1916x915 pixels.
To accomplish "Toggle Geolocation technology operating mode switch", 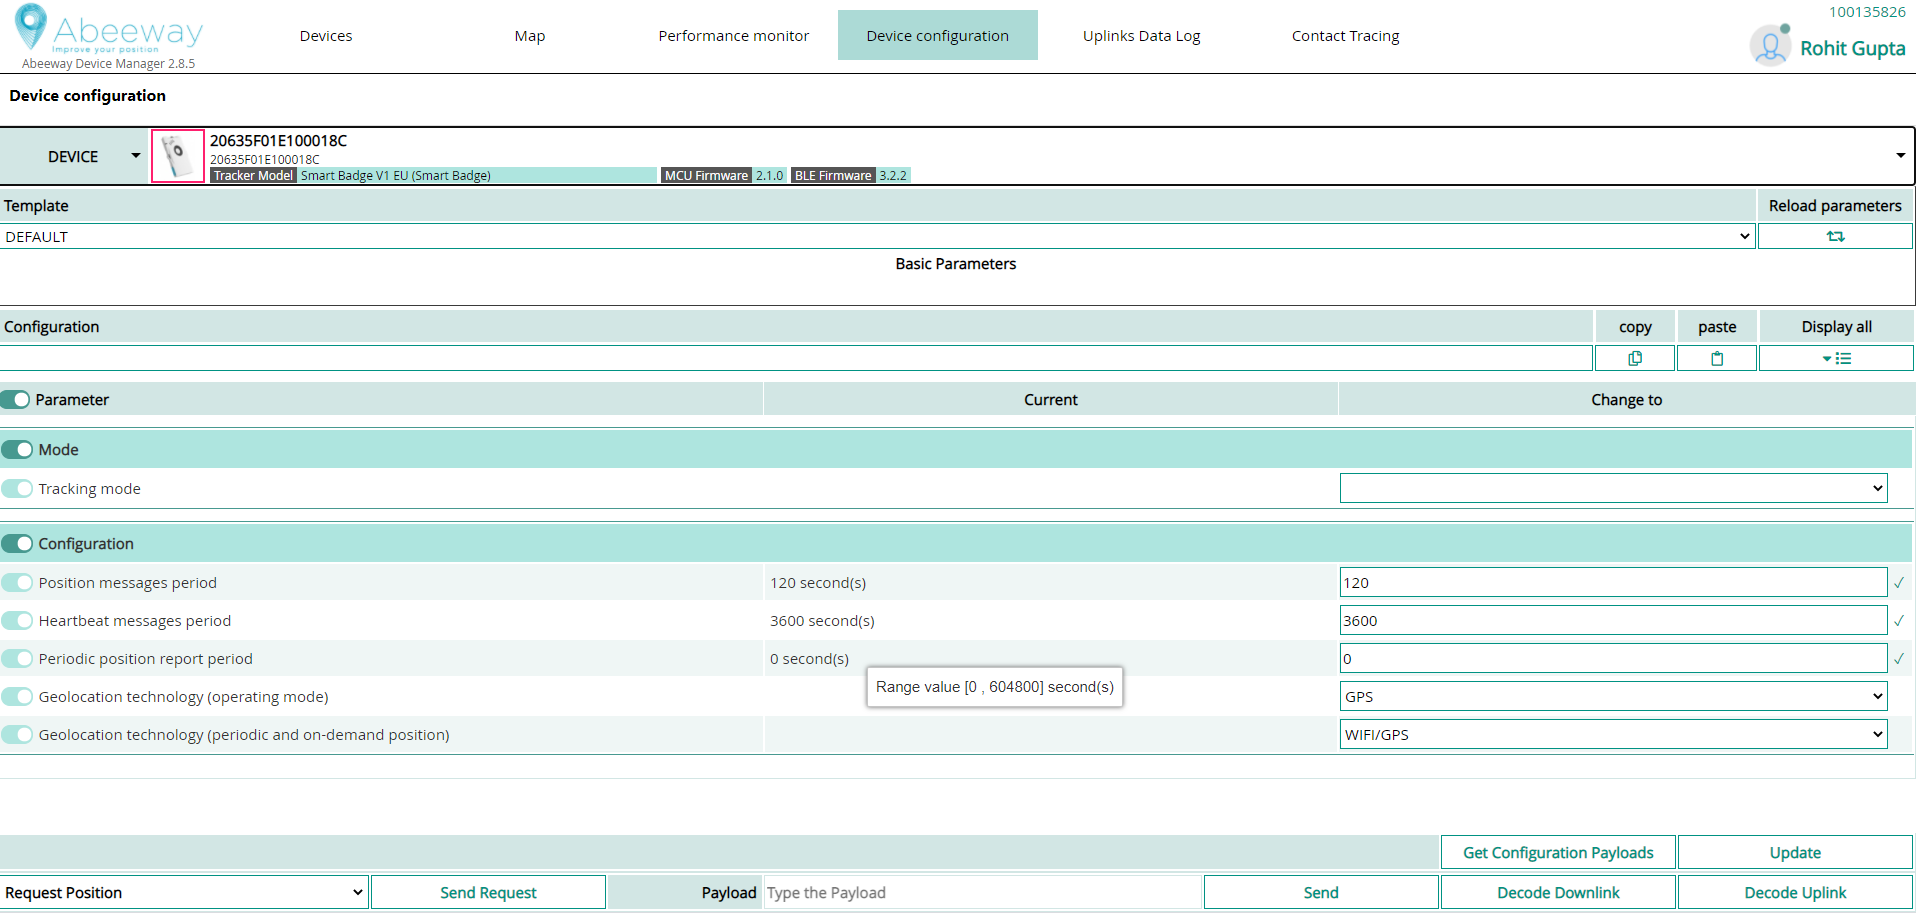I will 17,697.
